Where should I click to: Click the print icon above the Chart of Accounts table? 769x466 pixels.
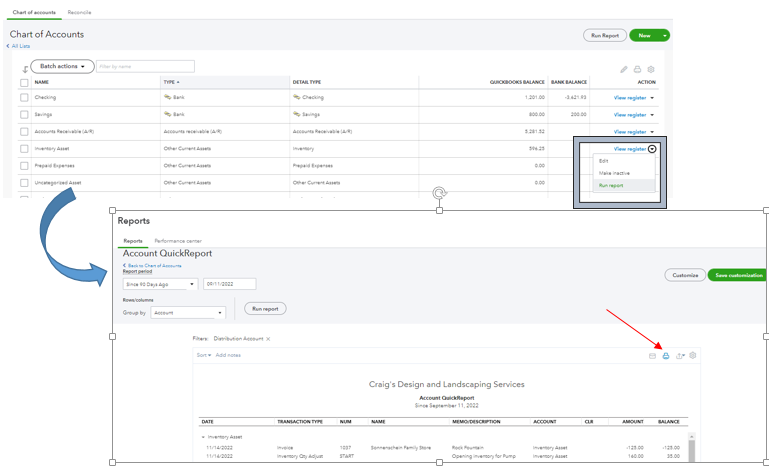tap(637, 69)
